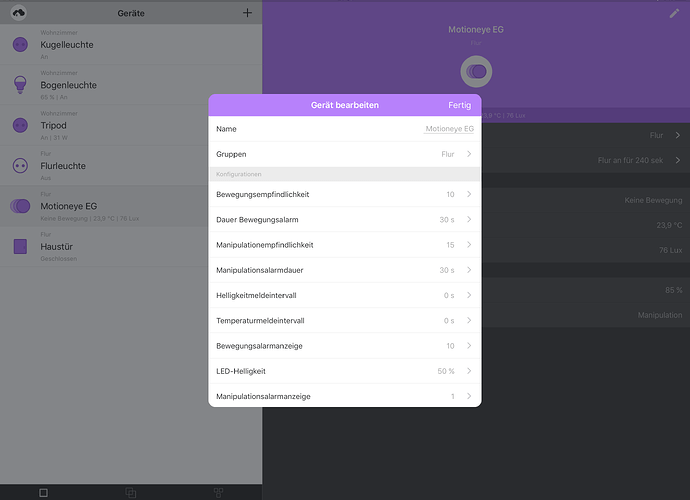Switch to the first bottom tab

43,492
